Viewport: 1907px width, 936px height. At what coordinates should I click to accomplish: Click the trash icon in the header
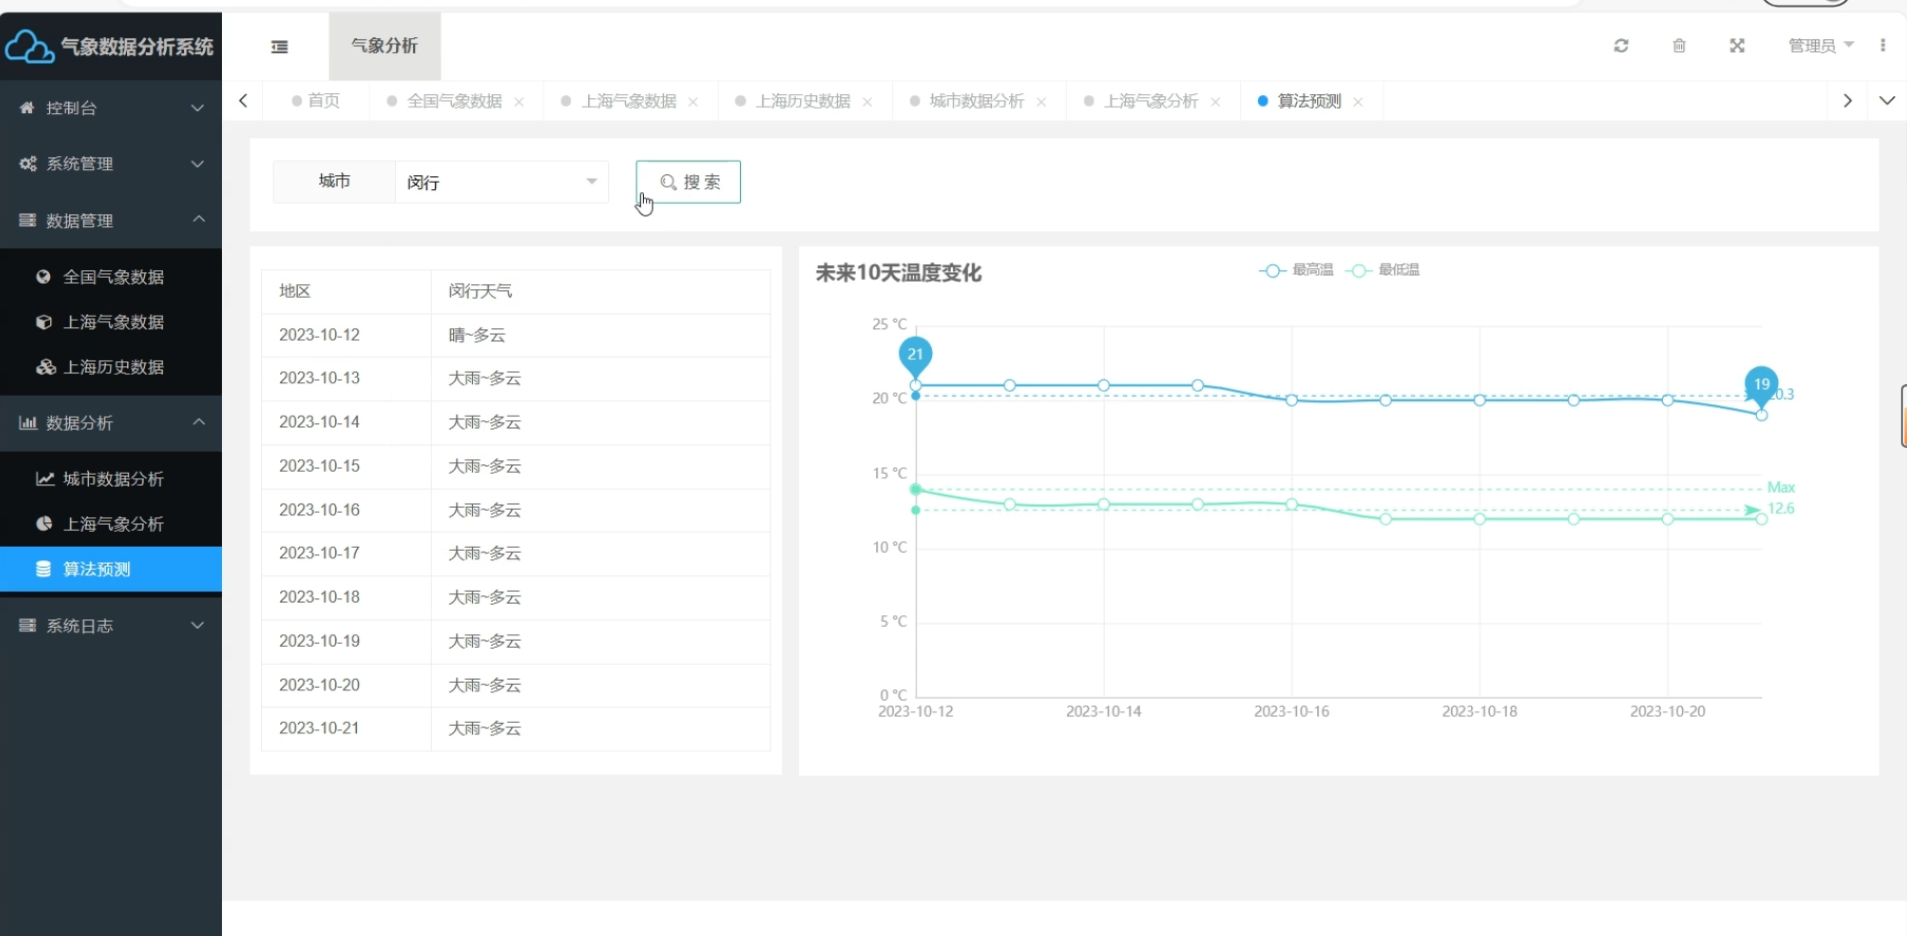(x=1679, y=46)
